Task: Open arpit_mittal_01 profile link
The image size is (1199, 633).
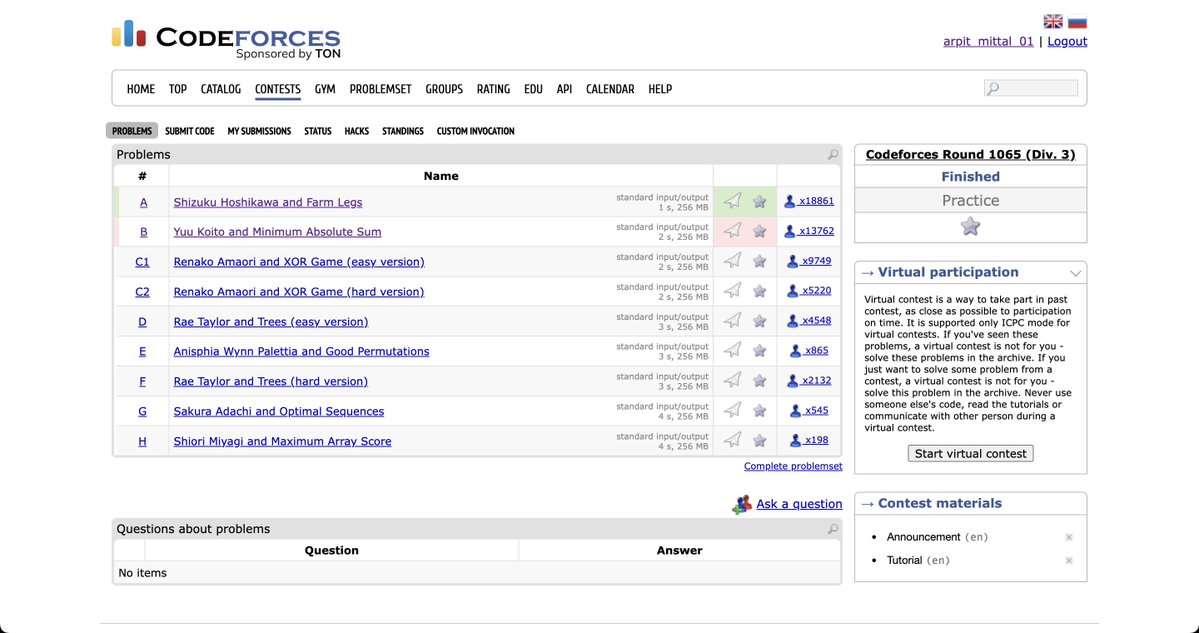Action: (988, 41)
